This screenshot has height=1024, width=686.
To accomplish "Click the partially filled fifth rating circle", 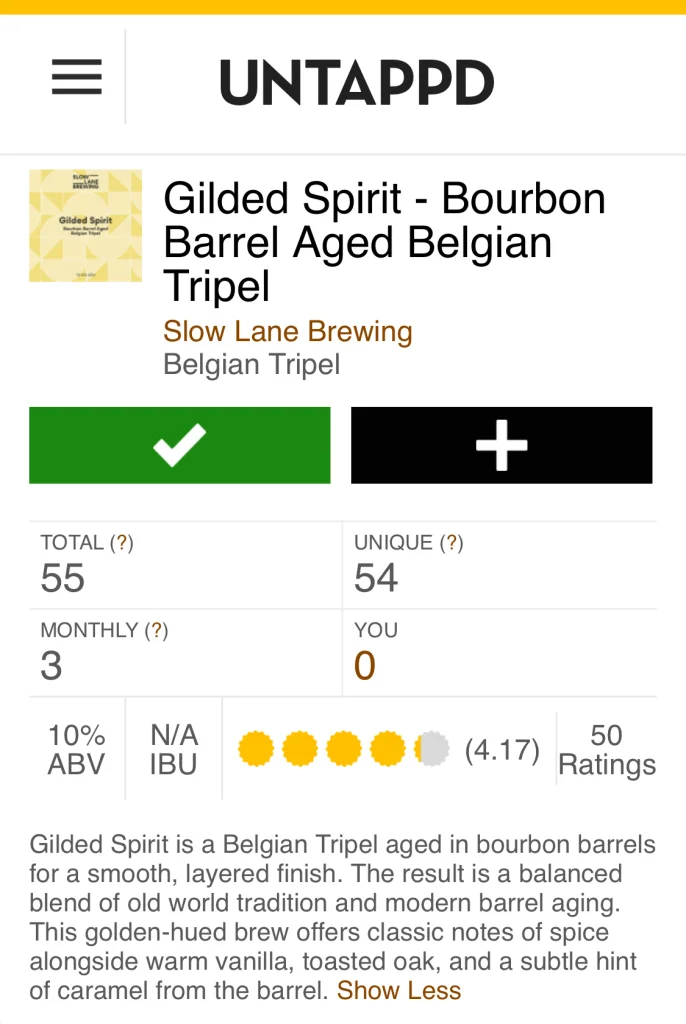I will click(x=432, y=749).
